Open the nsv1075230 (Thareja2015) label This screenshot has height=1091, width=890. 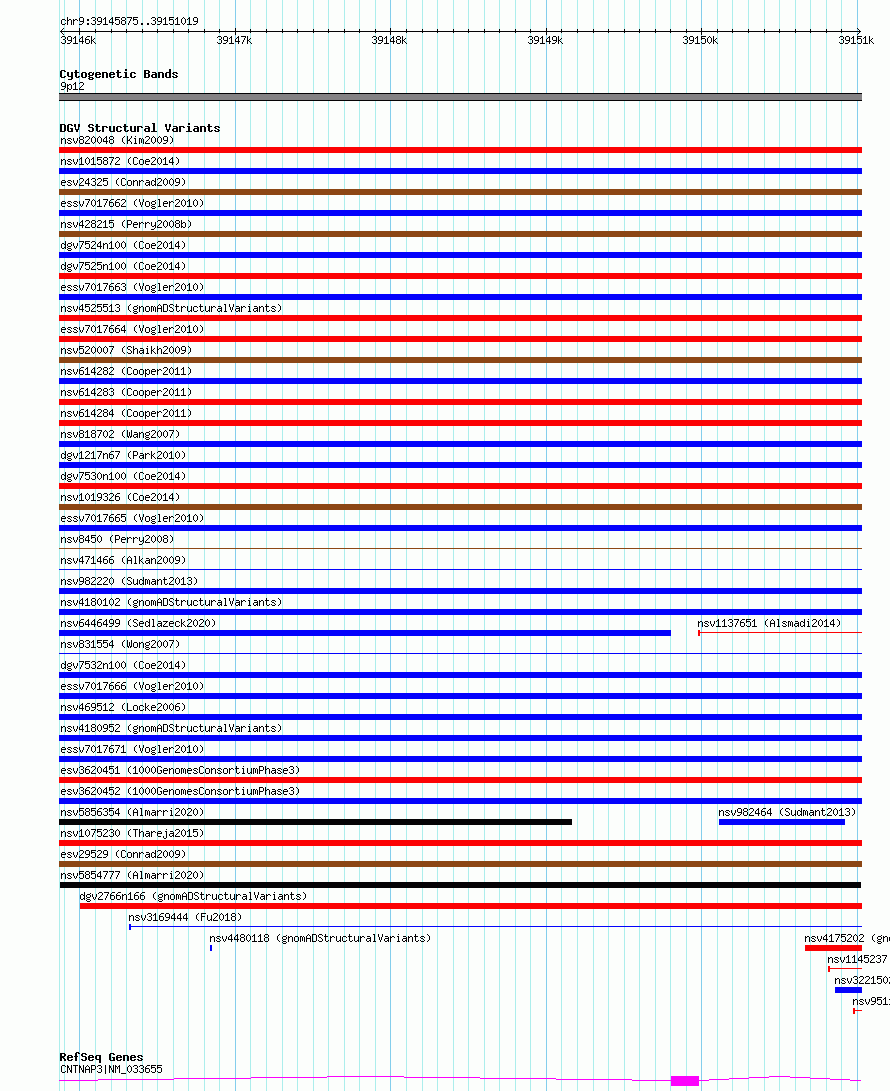pos(132,834)
